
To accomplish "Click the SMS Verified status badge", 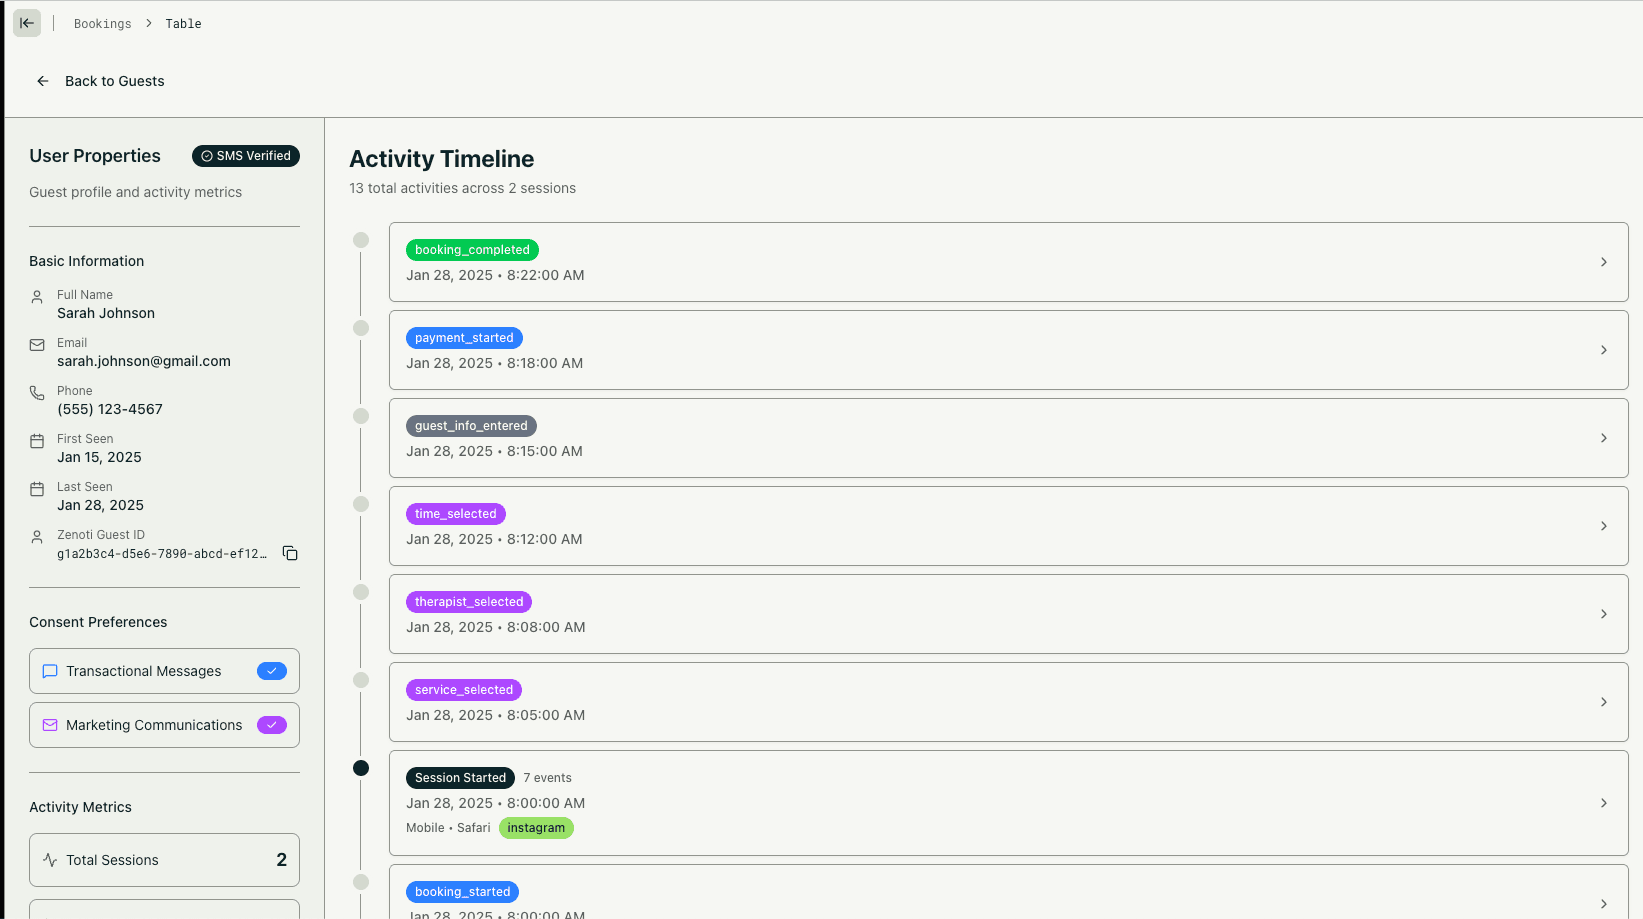I will [x=245, y=156].
